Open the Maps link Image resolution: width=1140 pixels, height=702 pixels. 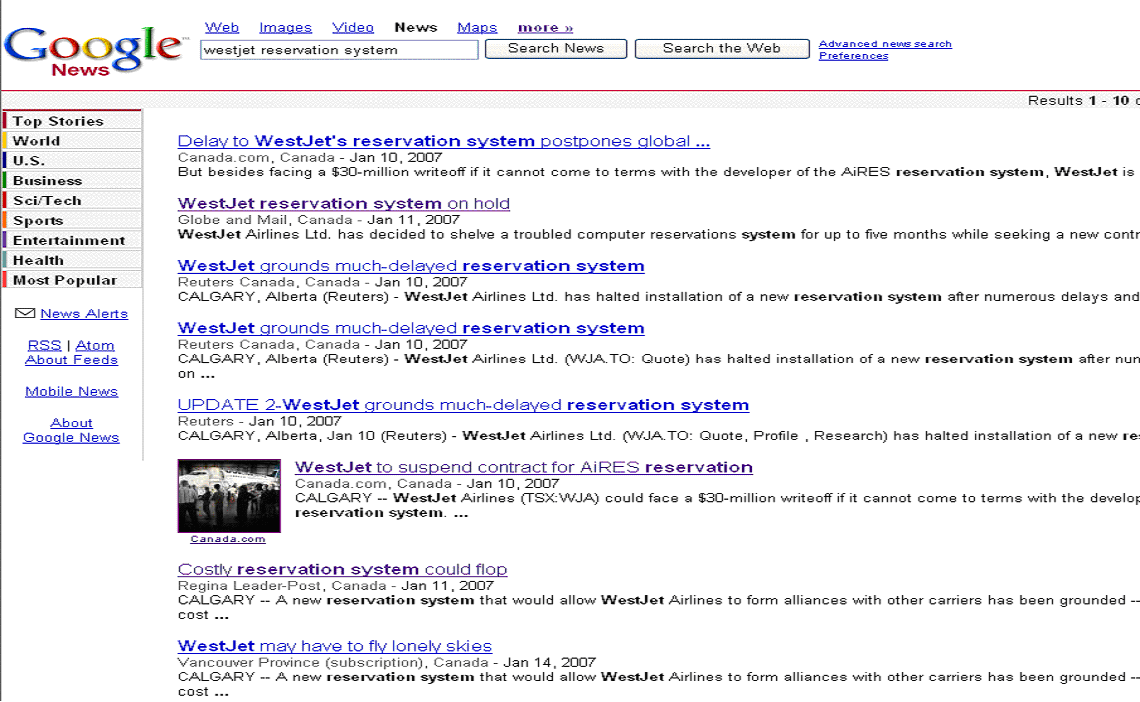[477, 28]
